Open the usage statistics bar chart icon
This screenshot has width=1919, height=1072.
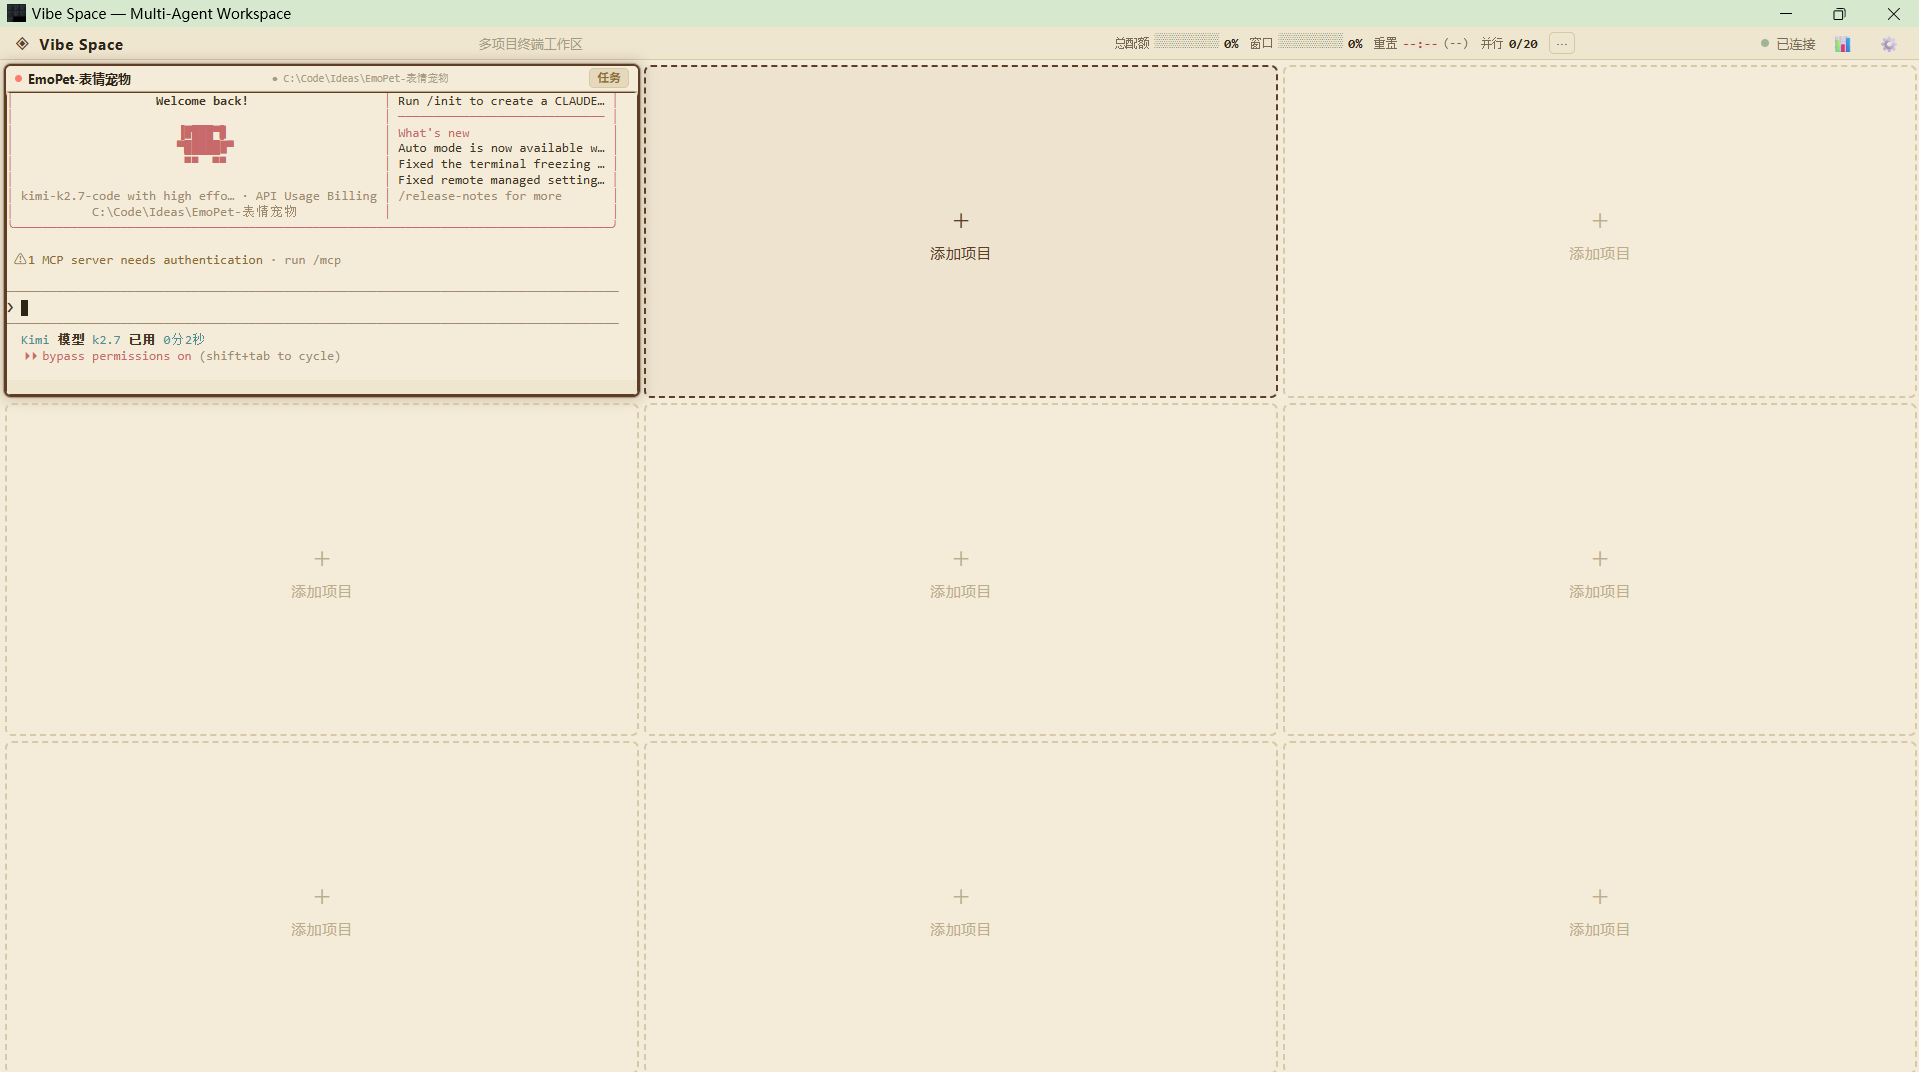pyautogui.click(x=1843, y=44)
